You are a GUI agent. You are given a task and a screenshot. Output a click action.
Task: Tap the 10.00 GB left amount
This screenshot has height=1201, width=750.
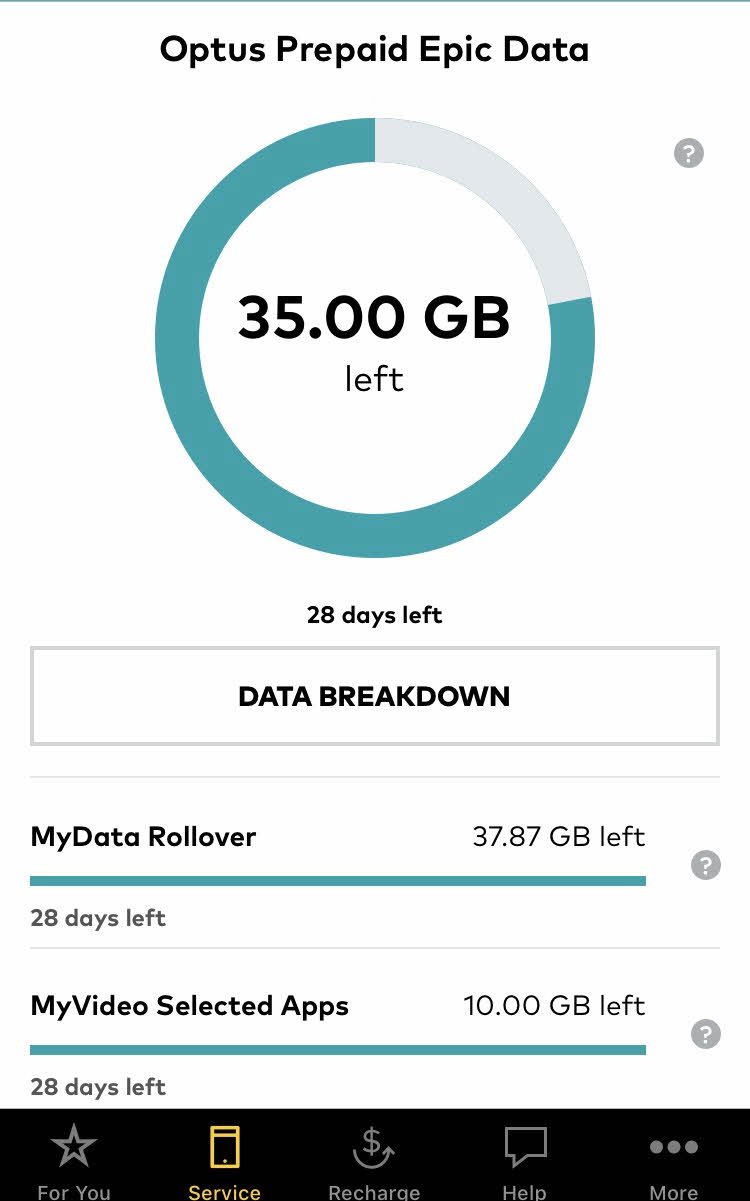click(554, 1005)
